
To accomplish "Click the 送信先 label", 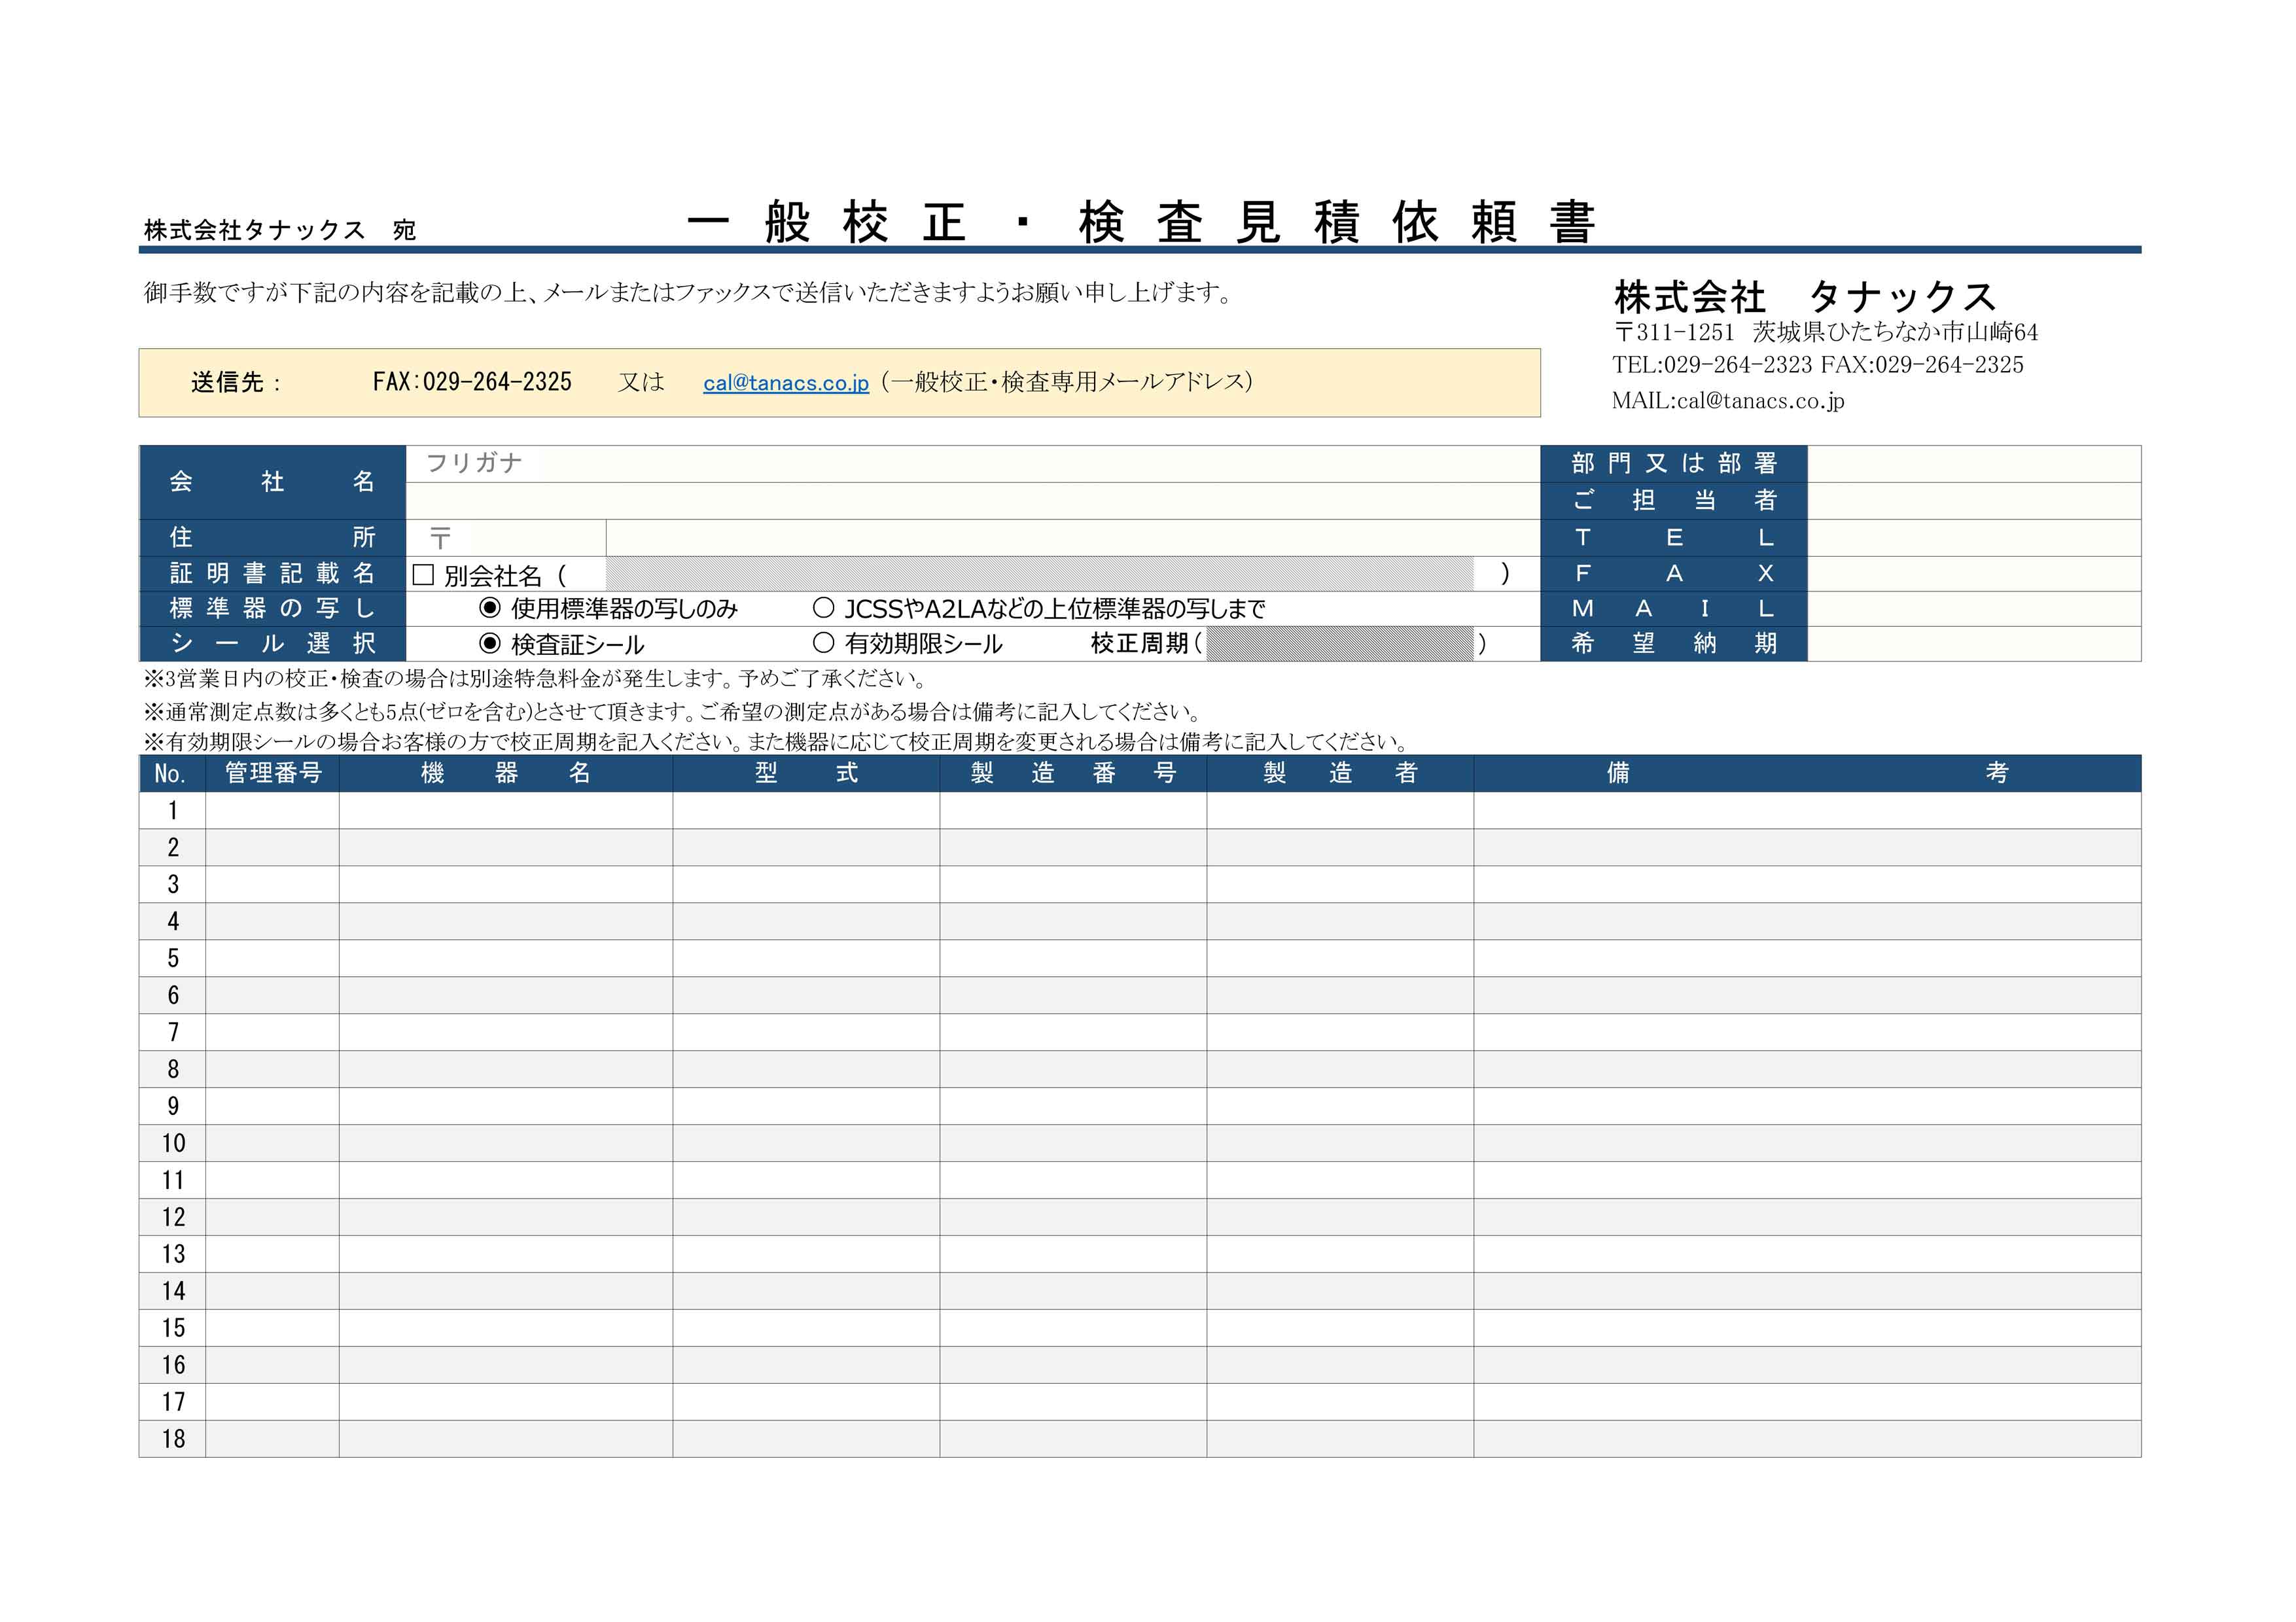I will pos(236,383).
